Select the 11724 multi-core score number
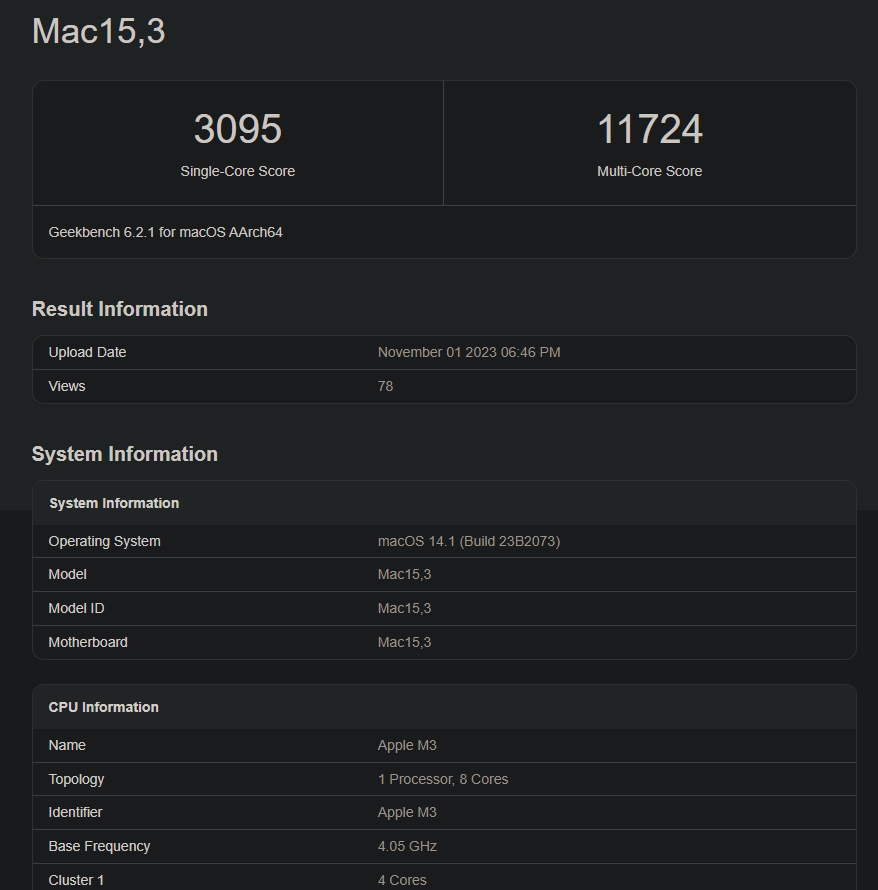 coord(649,129)
